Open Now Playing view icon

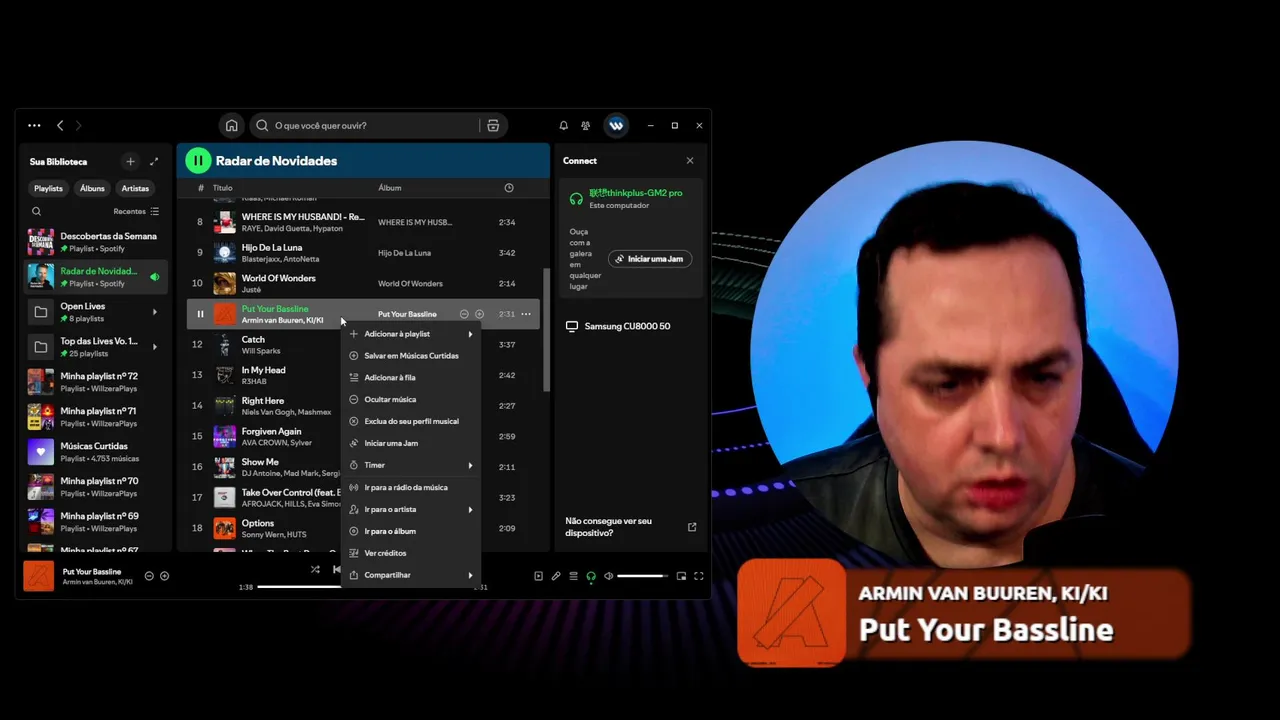(538, 576)
